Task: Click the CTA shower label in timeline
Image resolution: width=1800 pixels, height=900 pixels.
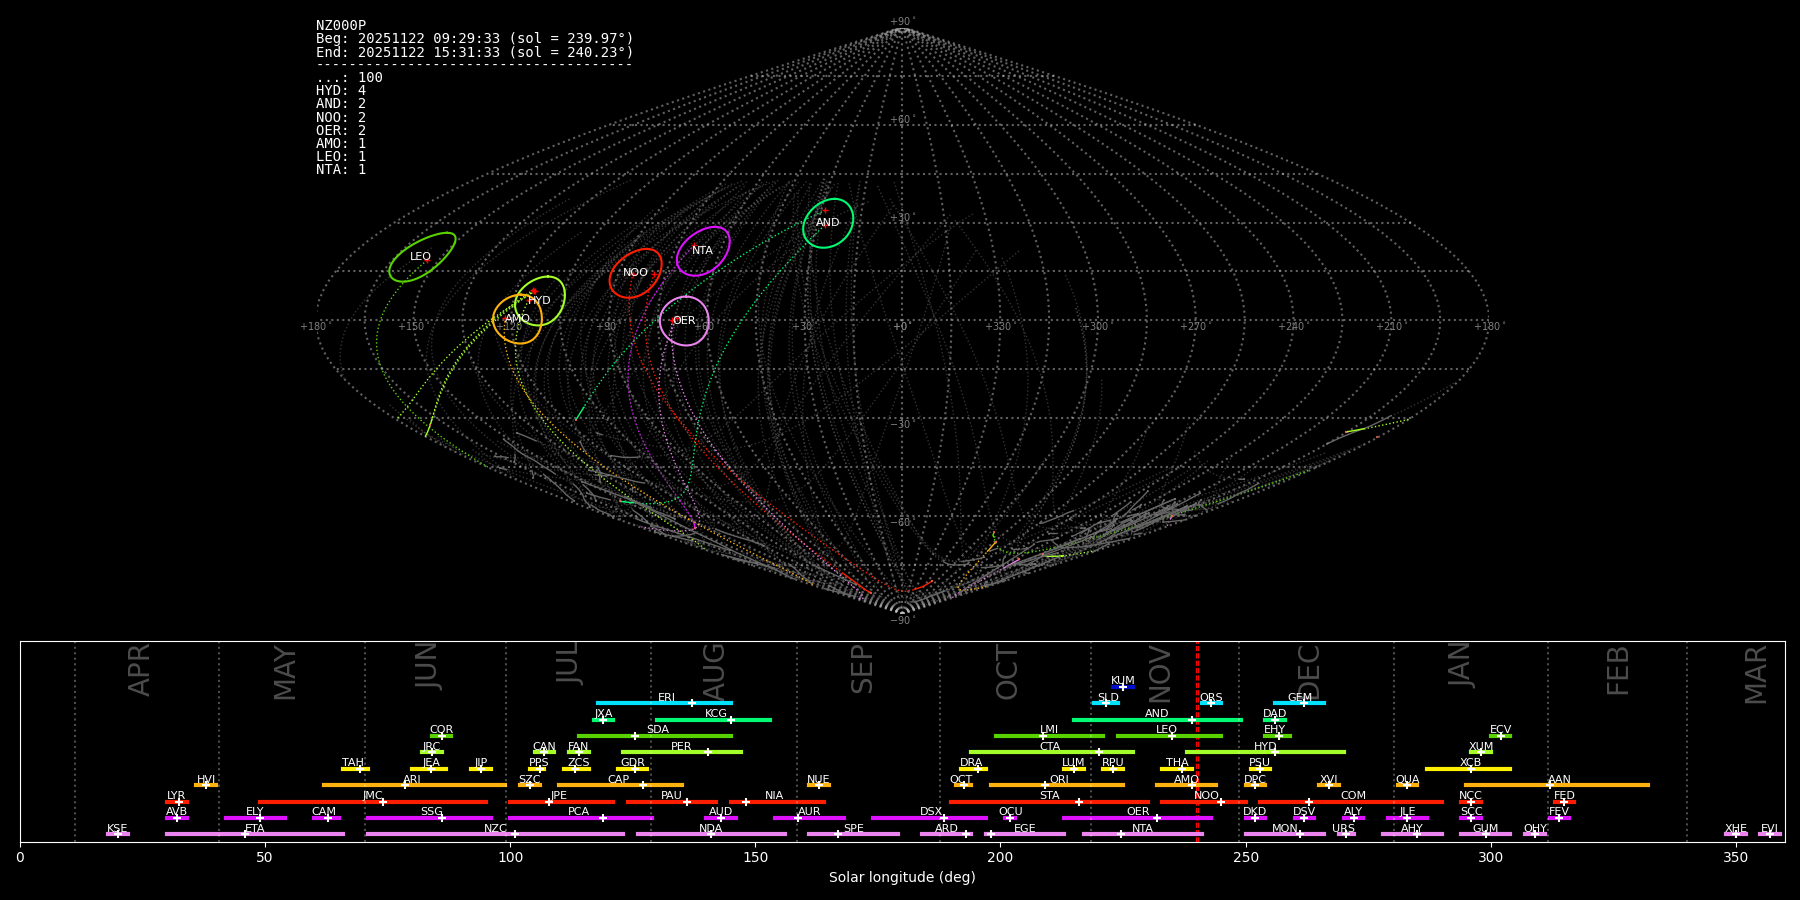Action: (x=1050, y=746)
